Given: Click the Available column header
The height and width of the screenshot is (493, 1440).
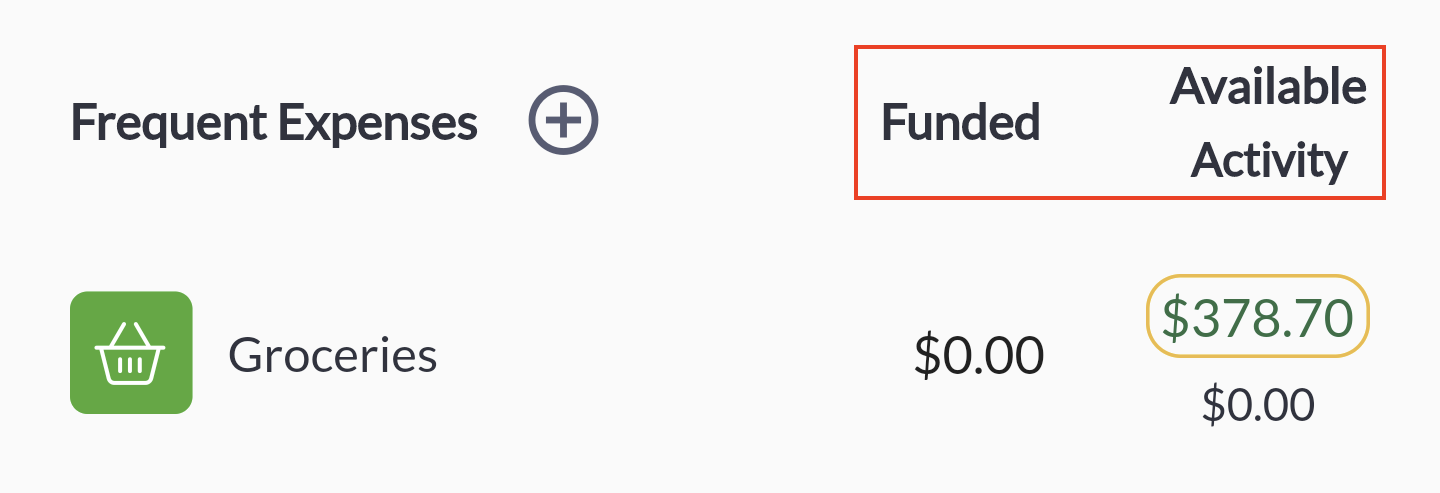Looking at the screenshot, I should click(x=1268, y=87).
